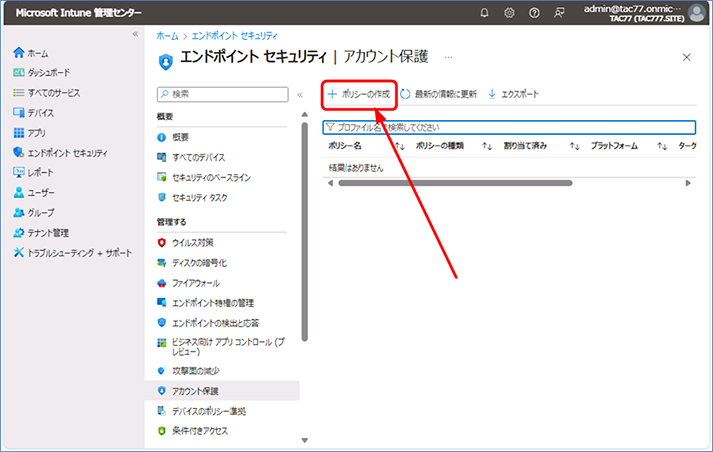Screen dimensions: 713x452
Task: Click the table scroll left arrow
Action: [x=330, y=183]
